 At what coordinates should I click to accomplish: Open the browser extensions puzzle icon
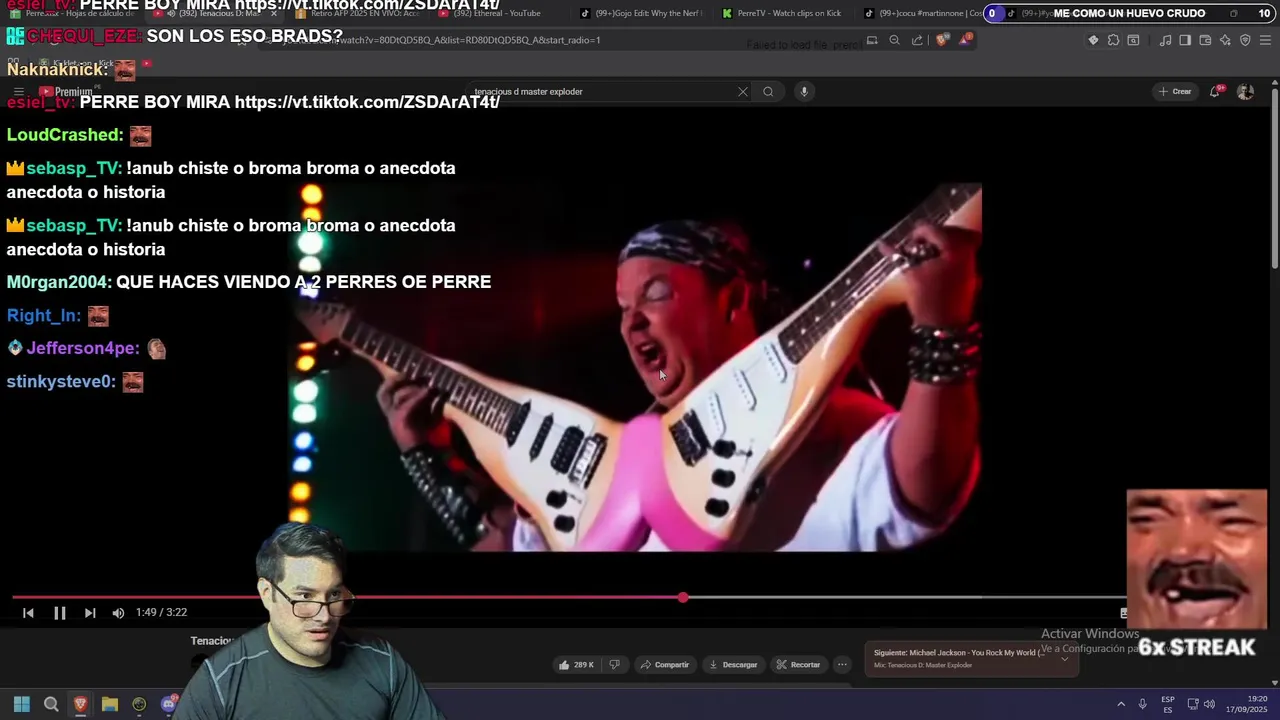(x=1113, y=40)
